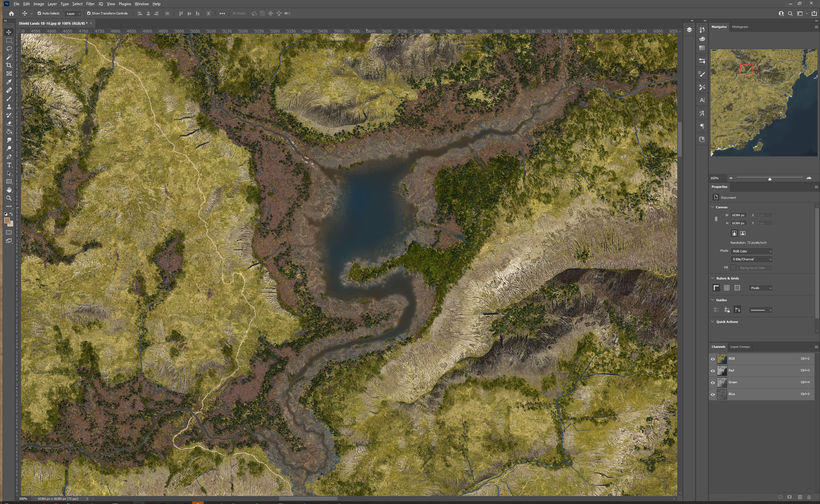Screen dimensions: 820x504
Task: Select the Hand tool
Action: tap(9, 189)
